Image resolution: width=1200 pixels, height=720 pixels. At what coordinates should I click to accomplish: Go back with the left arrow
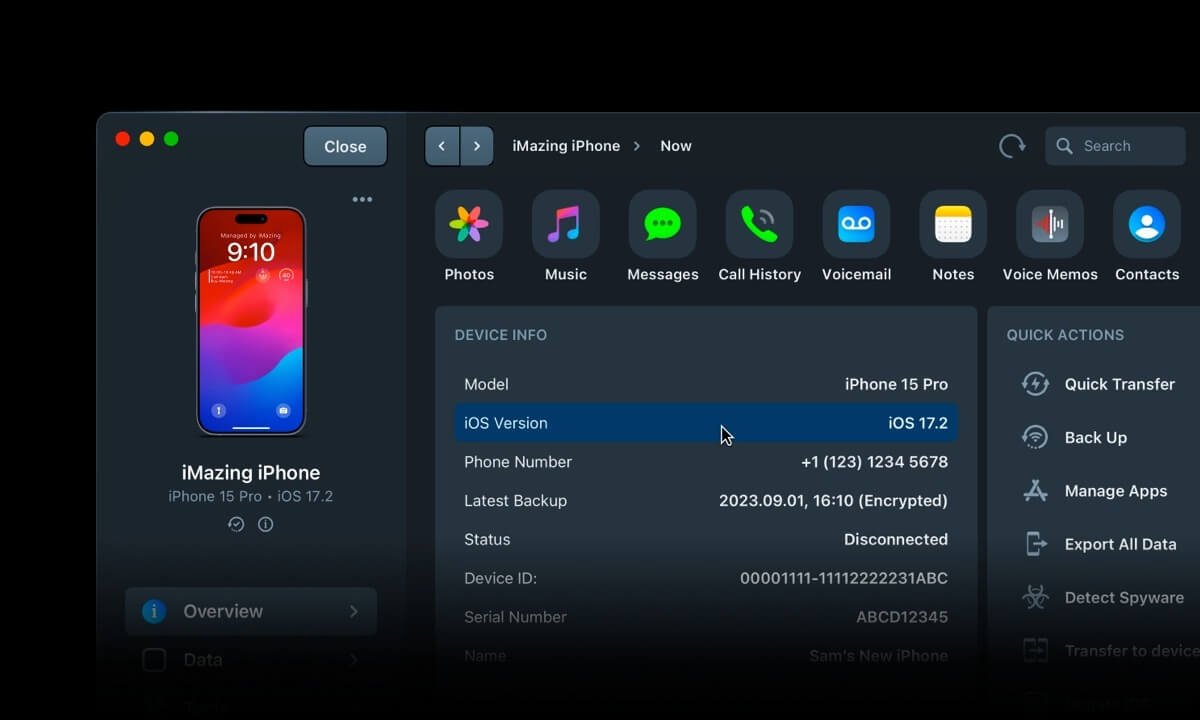coord(442,146)
